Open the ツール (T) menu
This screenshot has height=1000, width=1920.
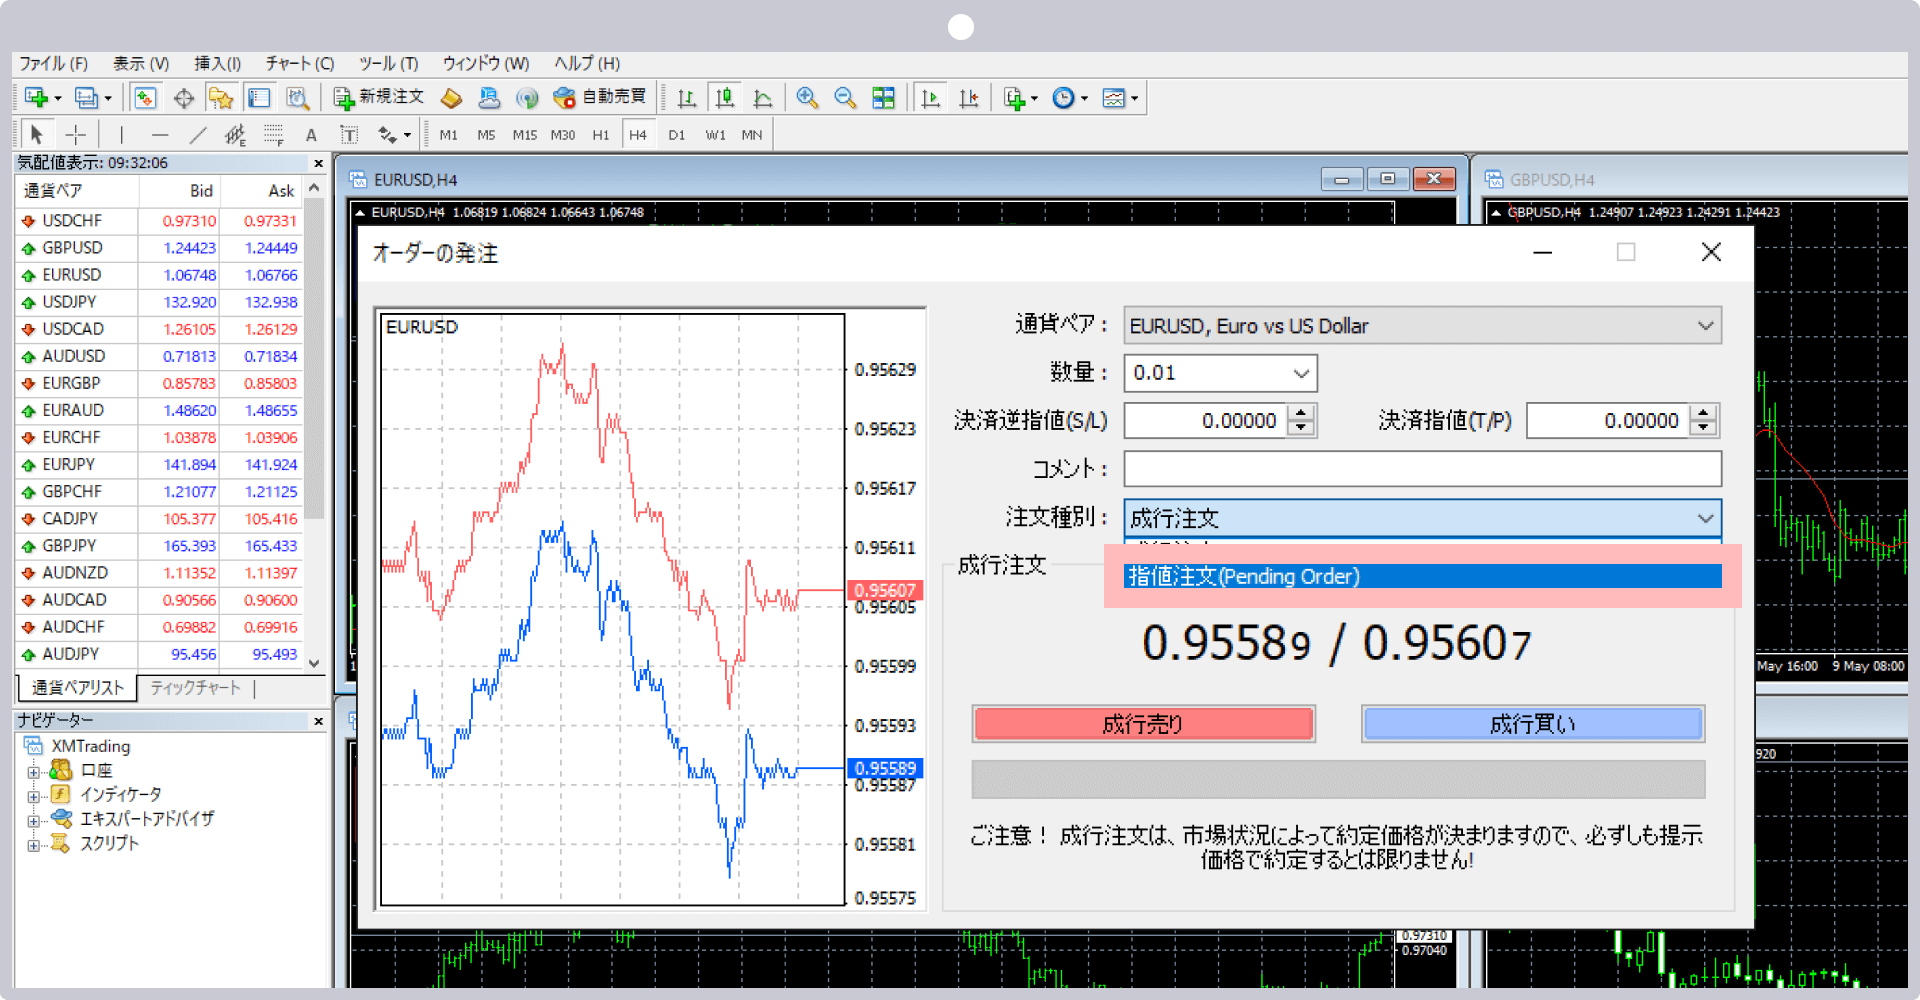[389, 64]
